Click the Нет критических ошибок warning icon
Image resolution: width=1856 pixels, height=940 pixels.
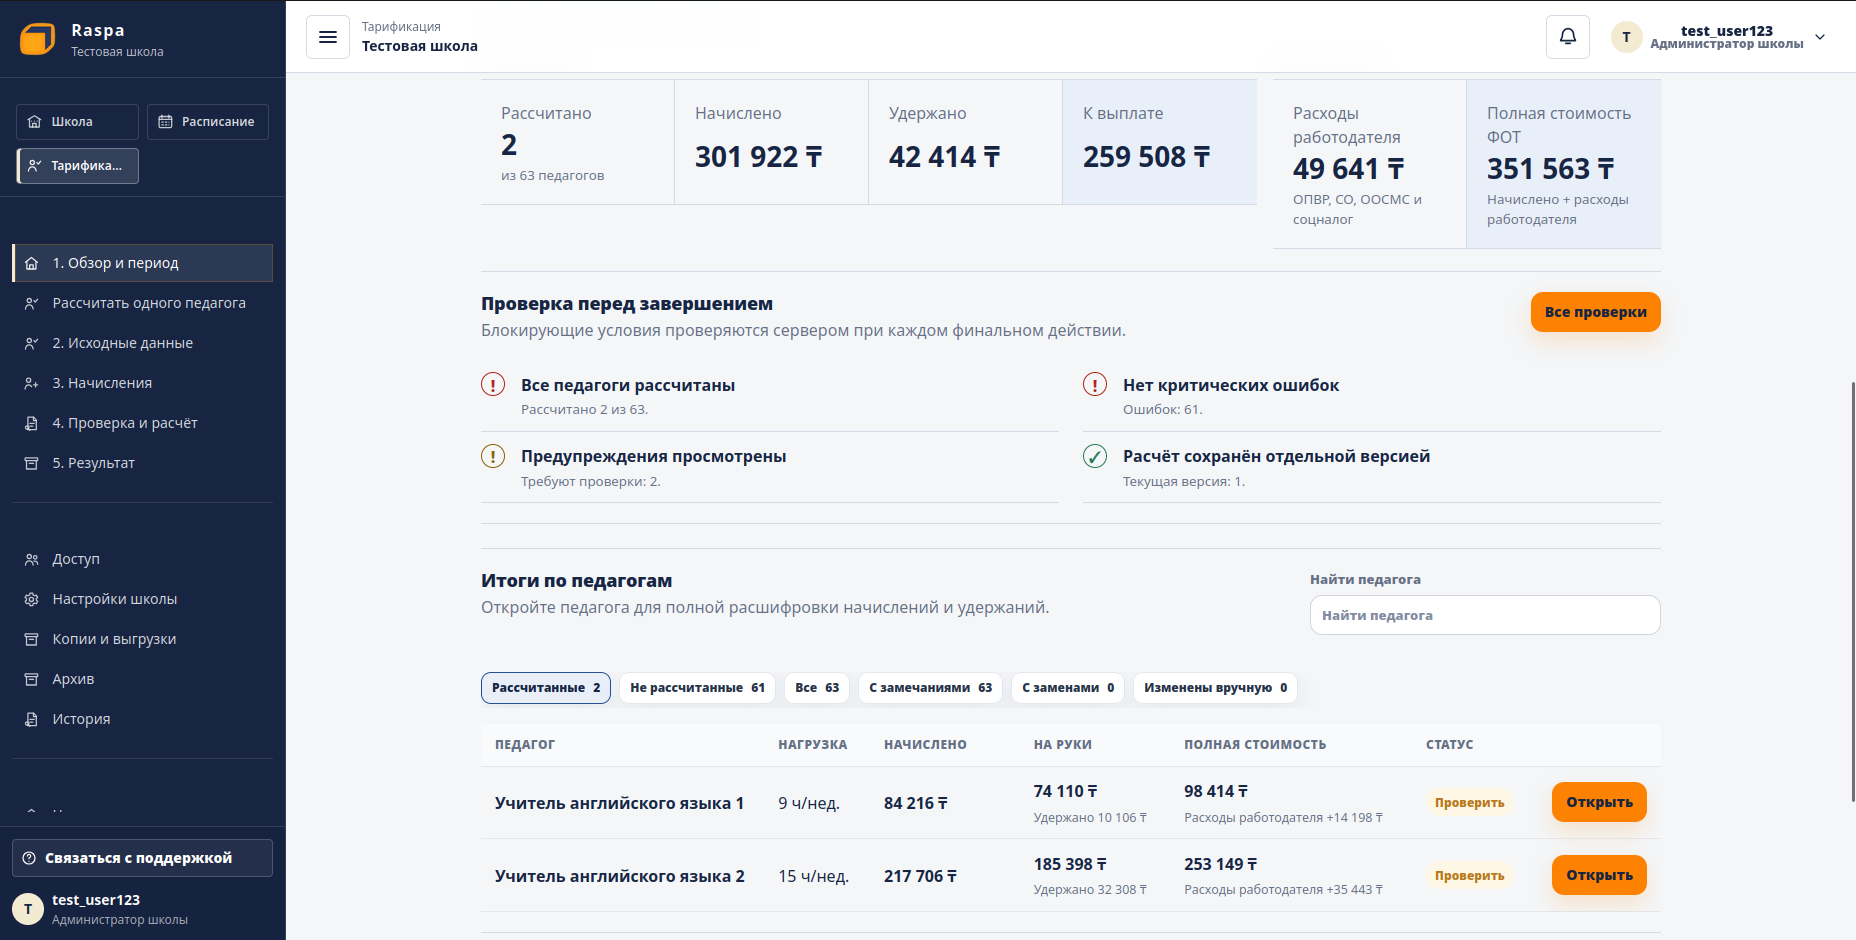coord(1095,384)
